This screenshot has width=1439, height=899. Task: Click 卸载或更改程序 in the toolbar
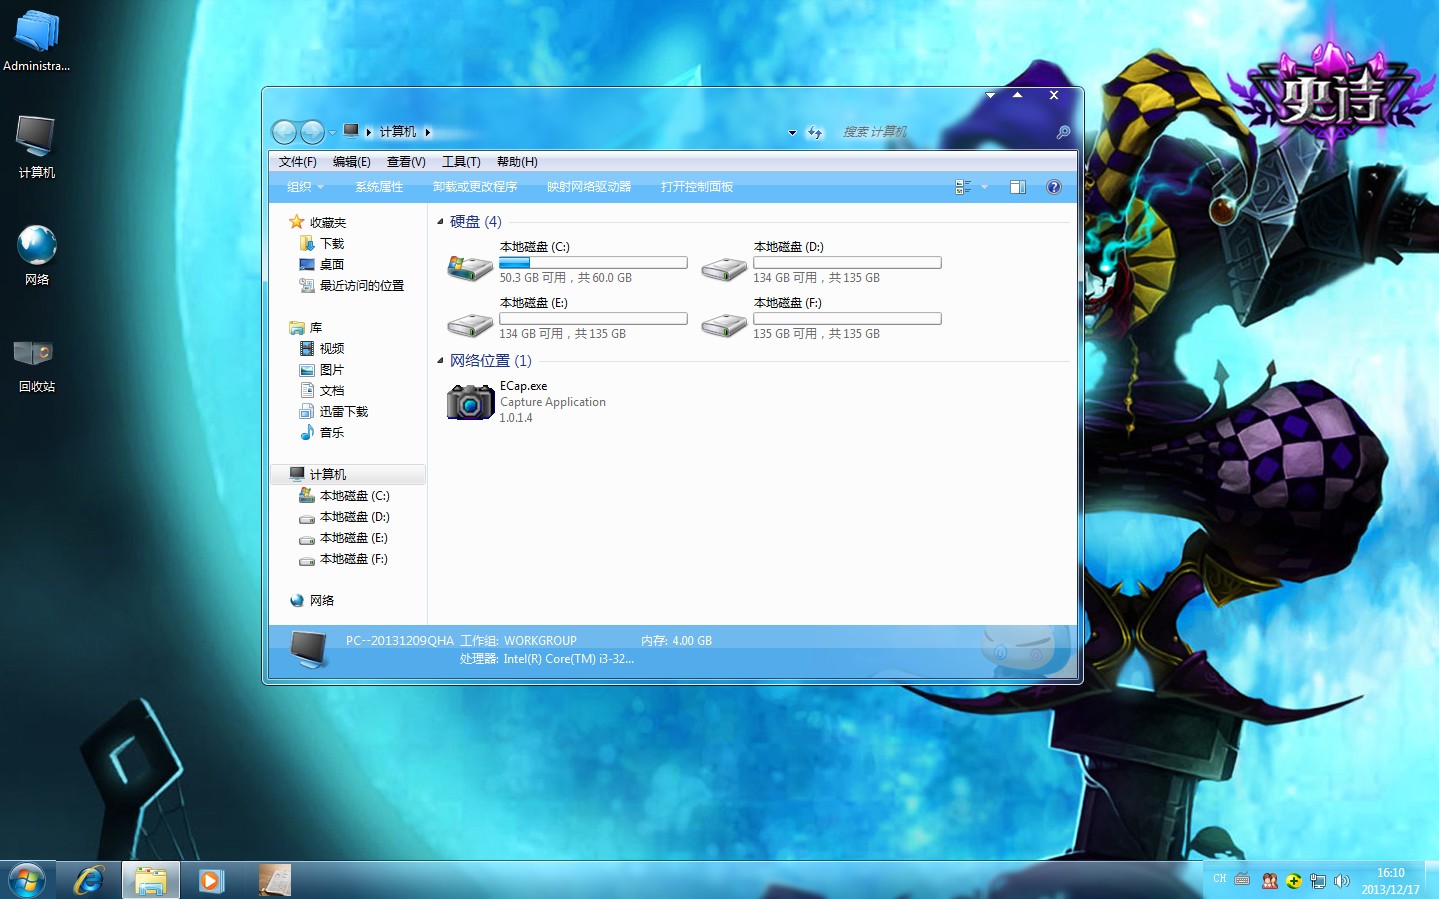tap(475, 187)
